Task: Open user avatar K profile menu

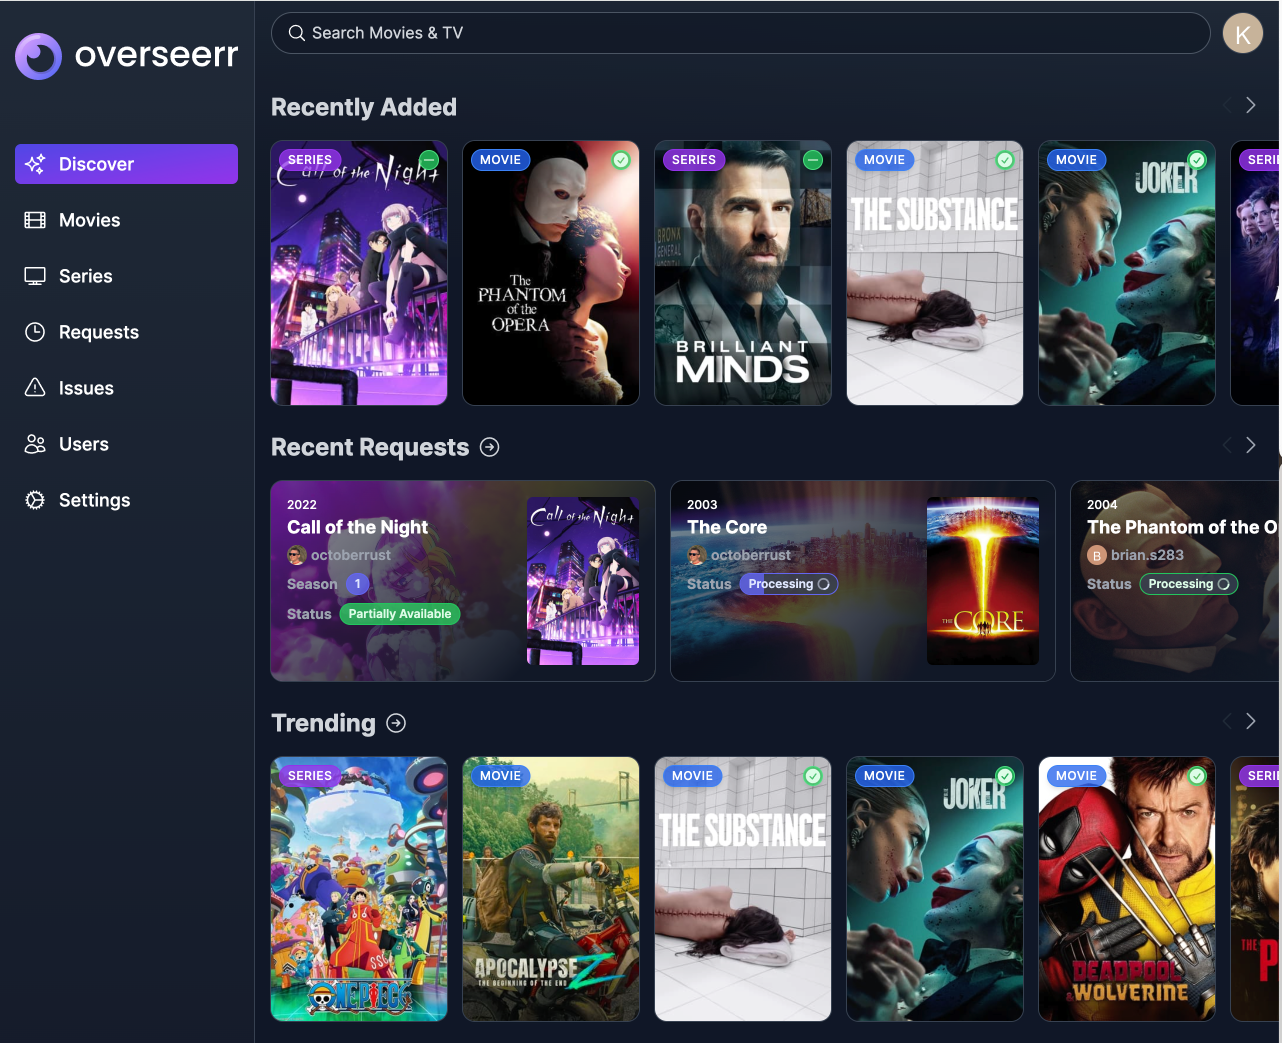Action: (x=1242, y=34)
